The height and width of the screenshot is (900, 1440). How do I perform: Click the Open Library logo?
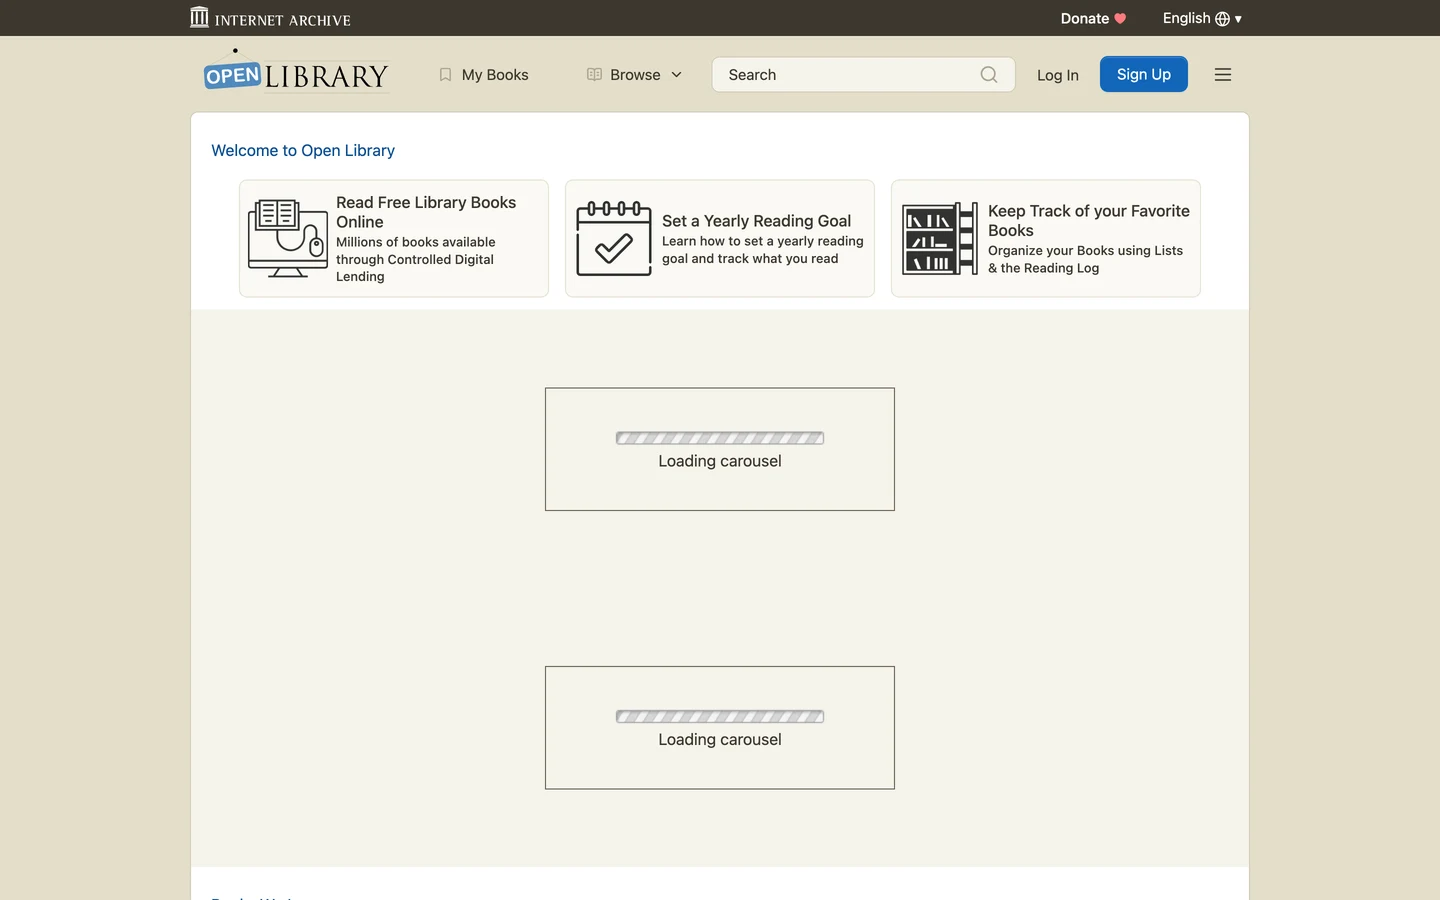pos(296,73)
